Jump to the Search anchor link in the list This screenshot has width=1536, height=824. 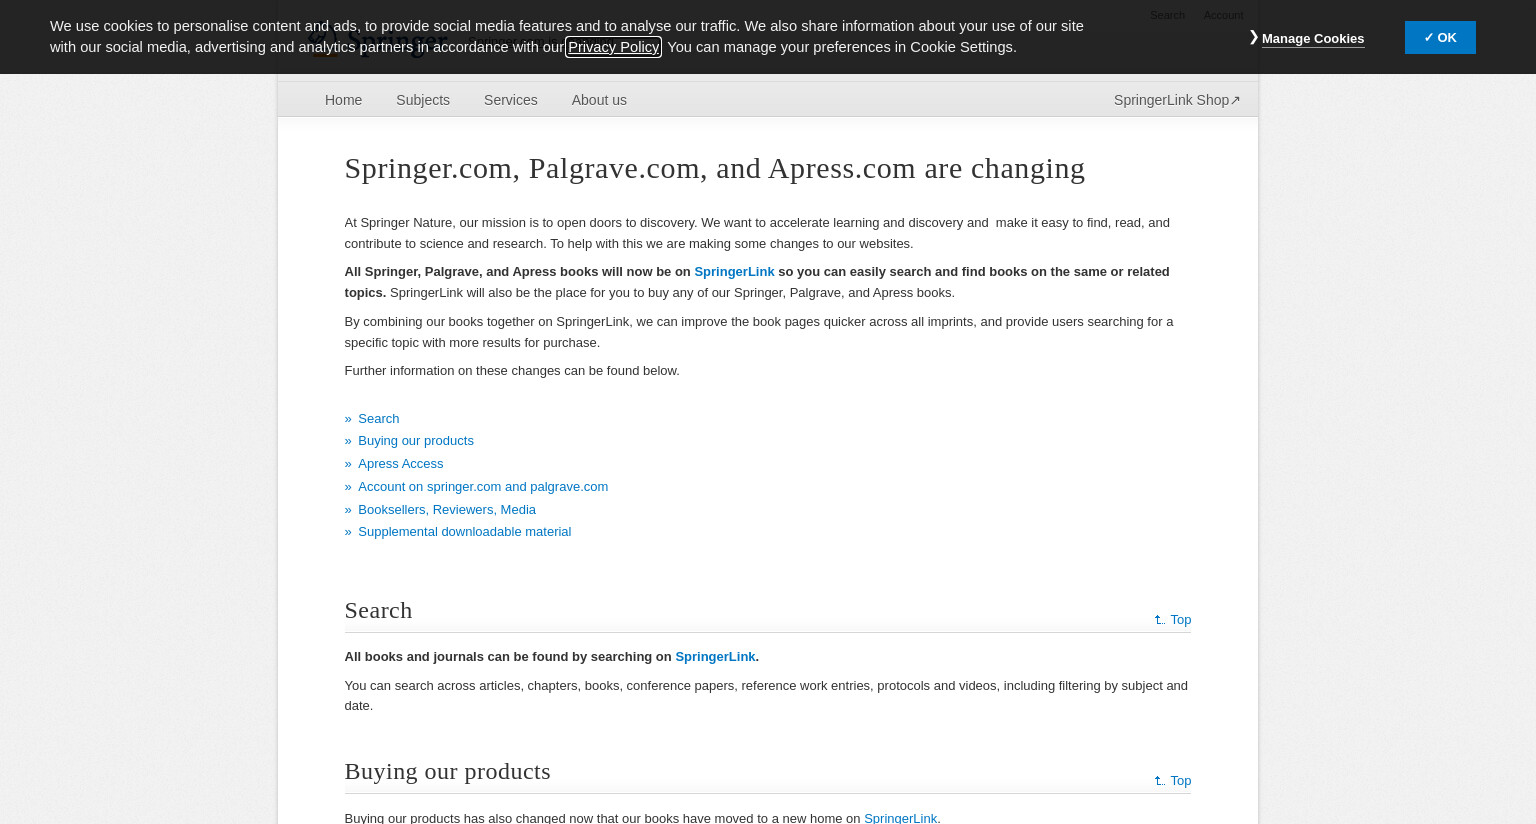point(378,419)
